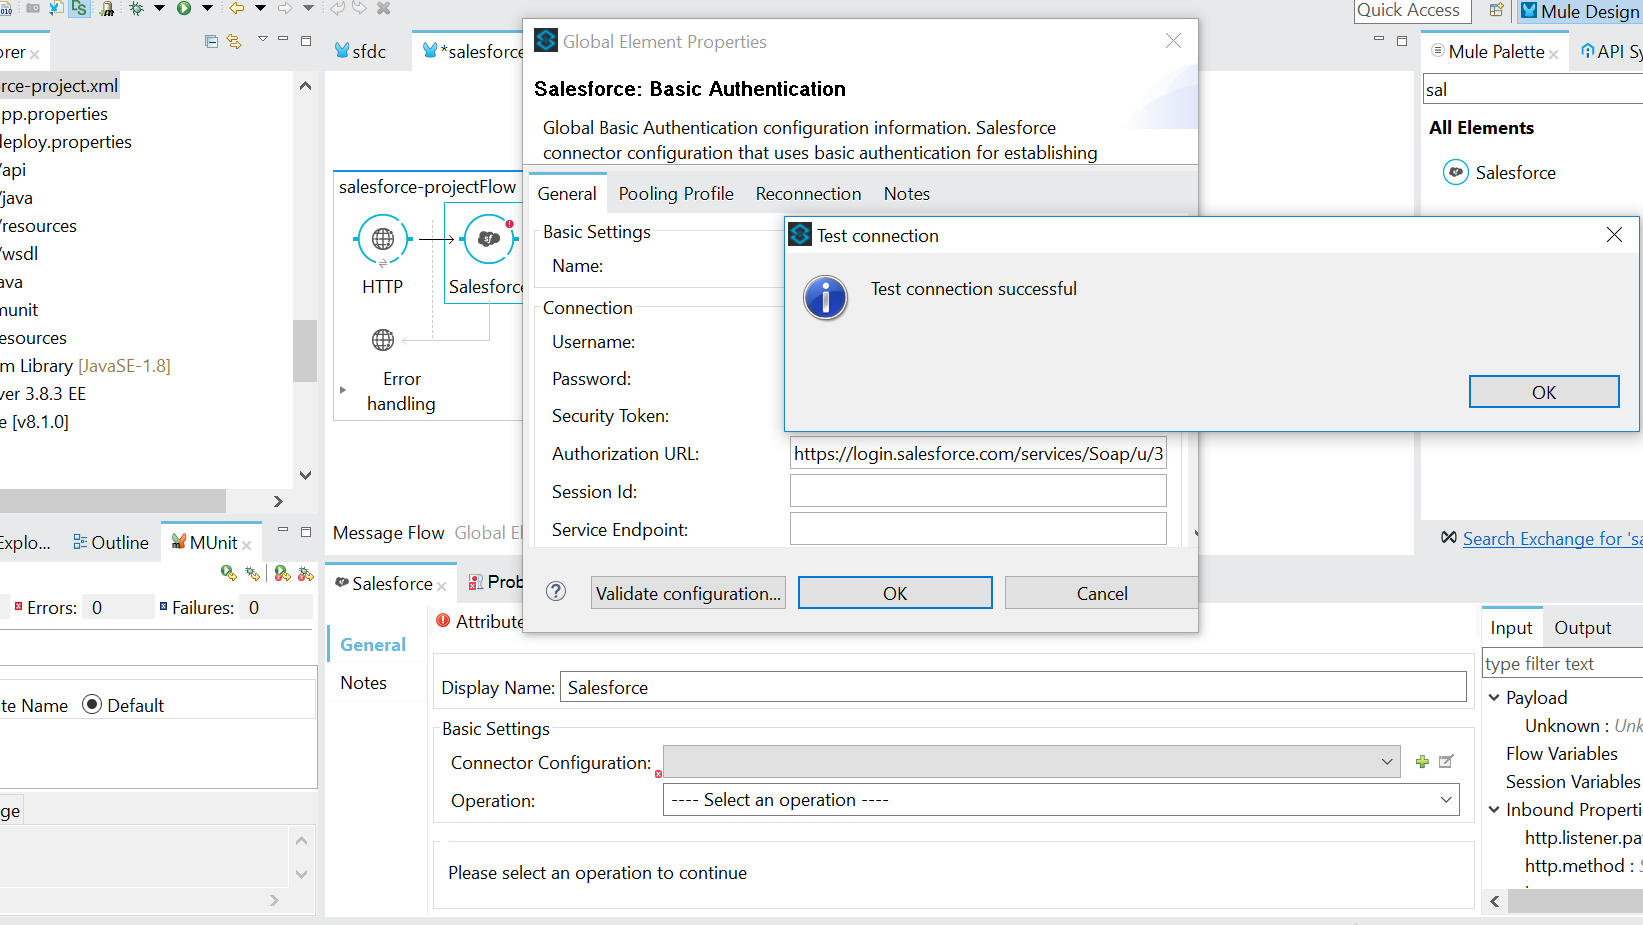Click MUnit debug failed tests icon

(x=306, y=573)
